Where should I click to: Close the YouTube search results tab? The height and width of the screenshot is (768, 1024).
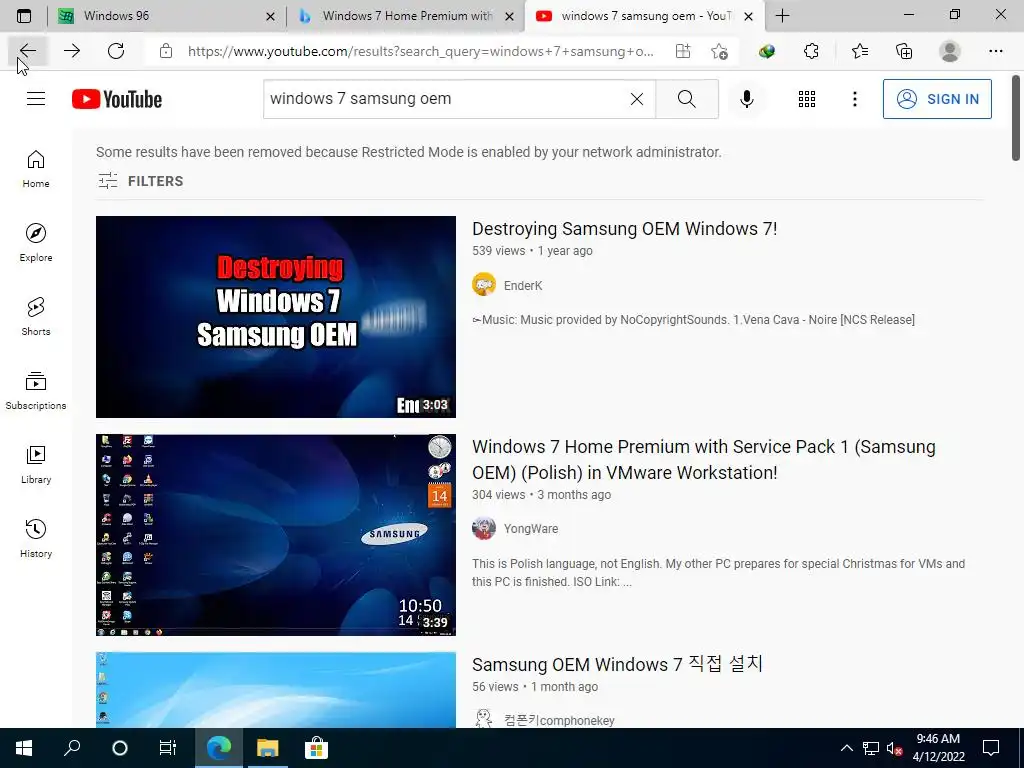(749, 16)
